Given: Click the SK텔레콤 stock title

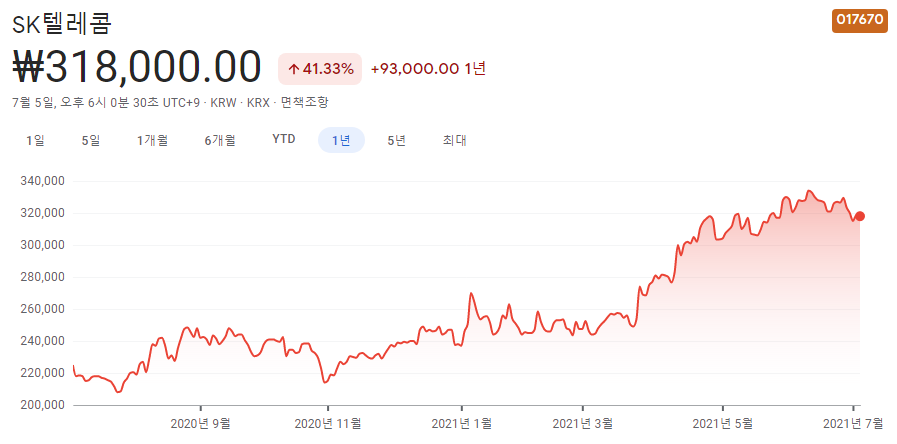Looking at the screenshot, I should pyautogui.click(x=62, y=24).
